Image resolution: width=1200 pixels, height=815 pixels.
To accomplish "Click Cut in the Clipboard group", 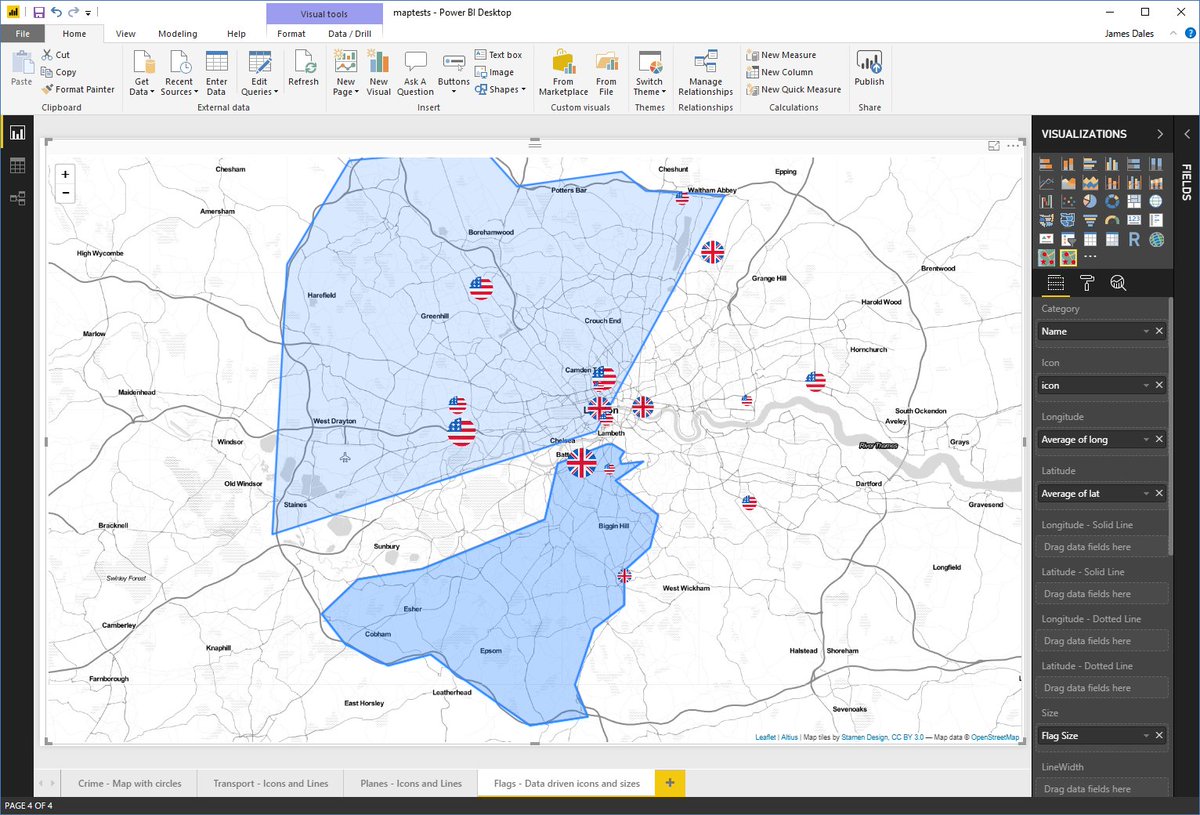I will tap(56, 55).
